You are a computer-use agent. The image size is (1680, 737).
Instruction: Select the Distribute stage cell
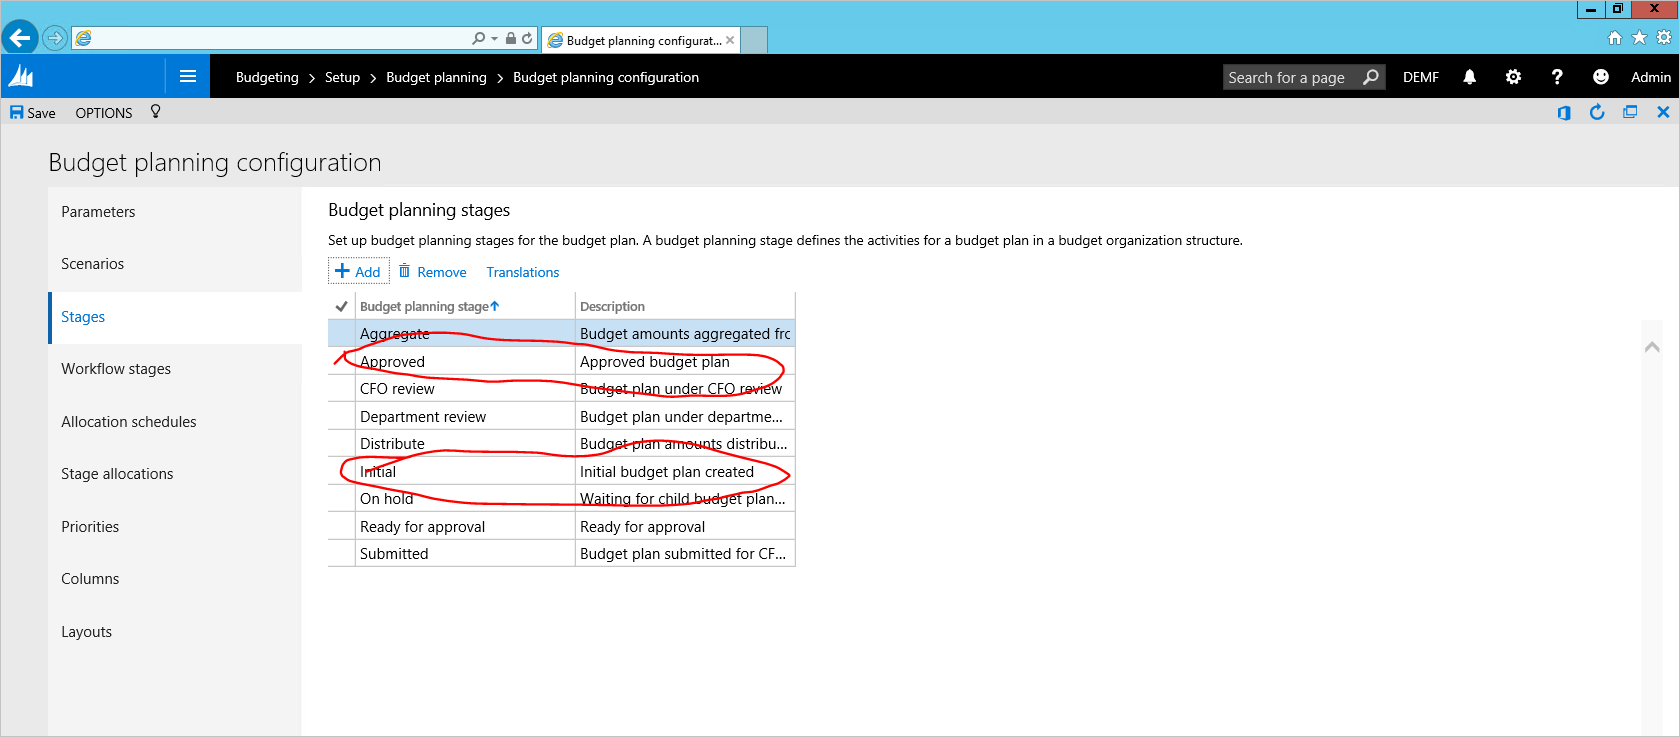(x=465, y=444)
